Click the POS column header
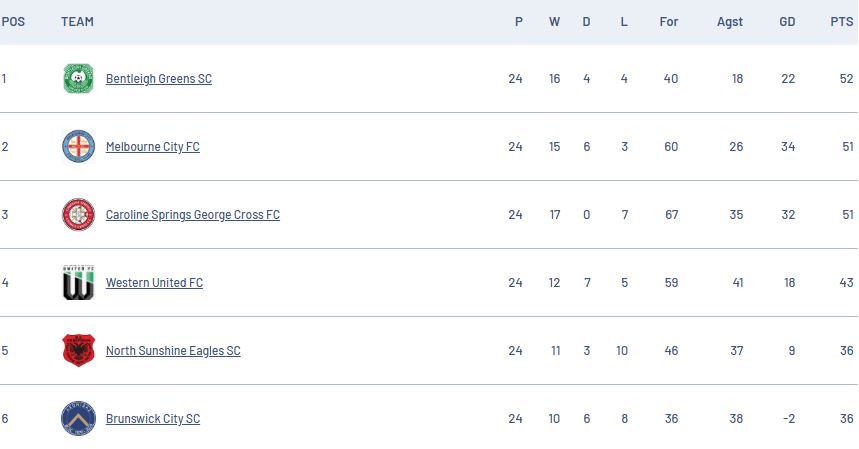 click(13, 22)
